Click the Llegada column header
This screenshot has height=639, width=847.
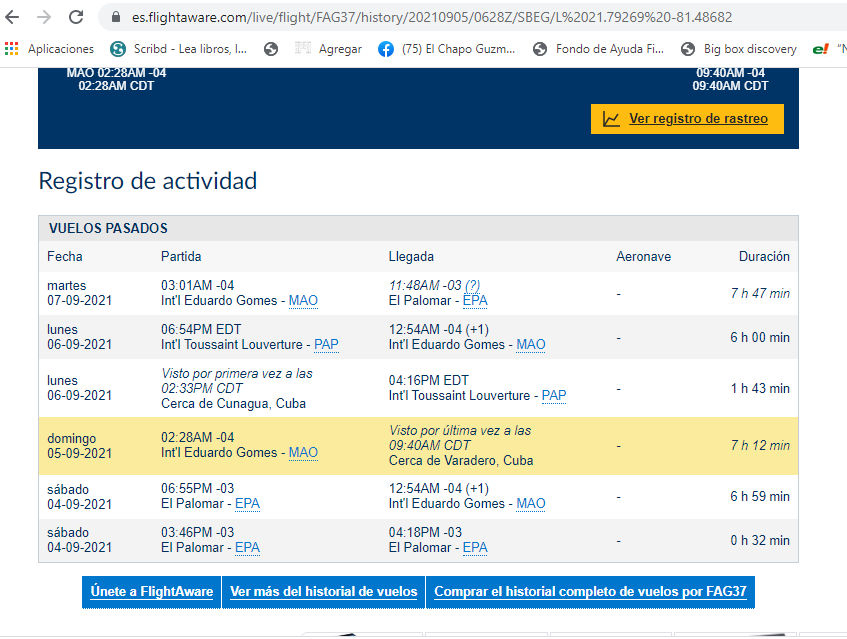[411, 257]
